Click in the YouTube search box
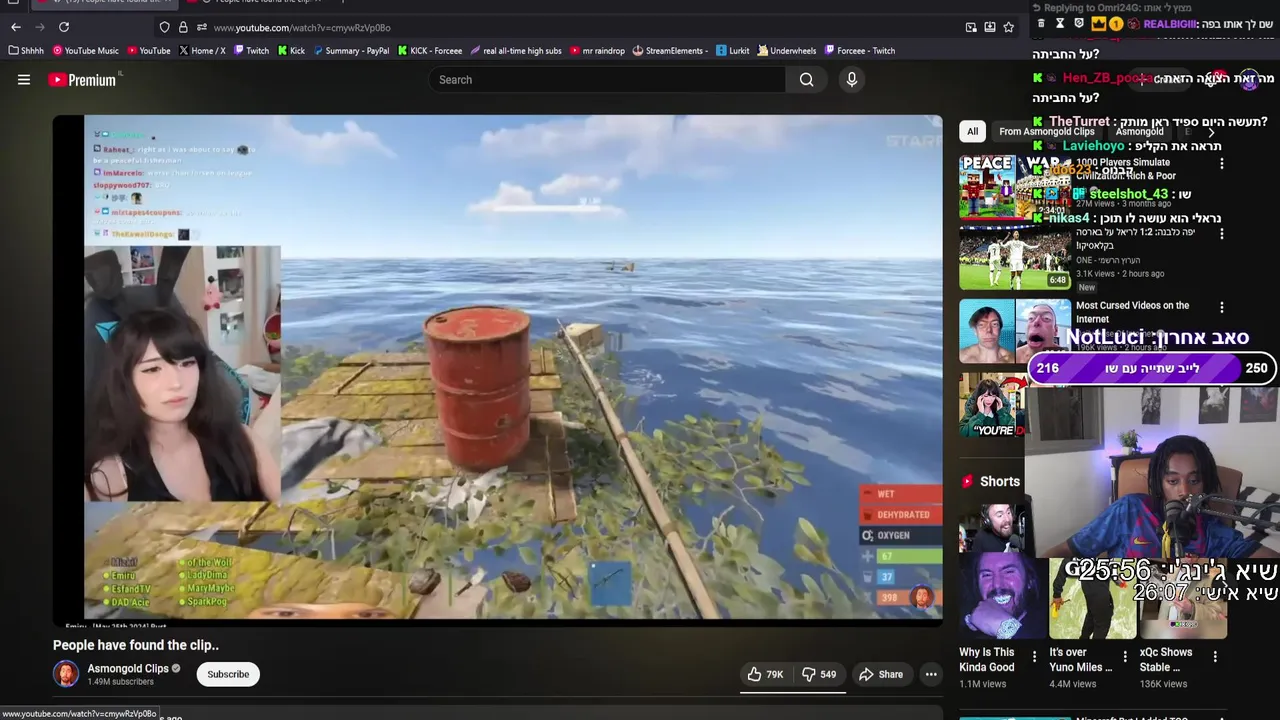Screen dimensions: 1280x720 coord(606,80)
